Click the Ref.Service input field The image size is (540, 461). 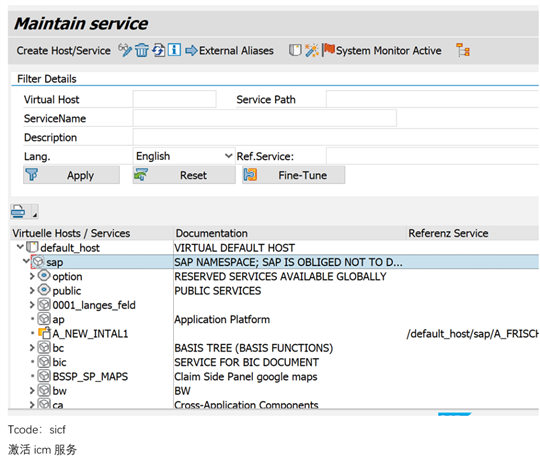[433, 156]
